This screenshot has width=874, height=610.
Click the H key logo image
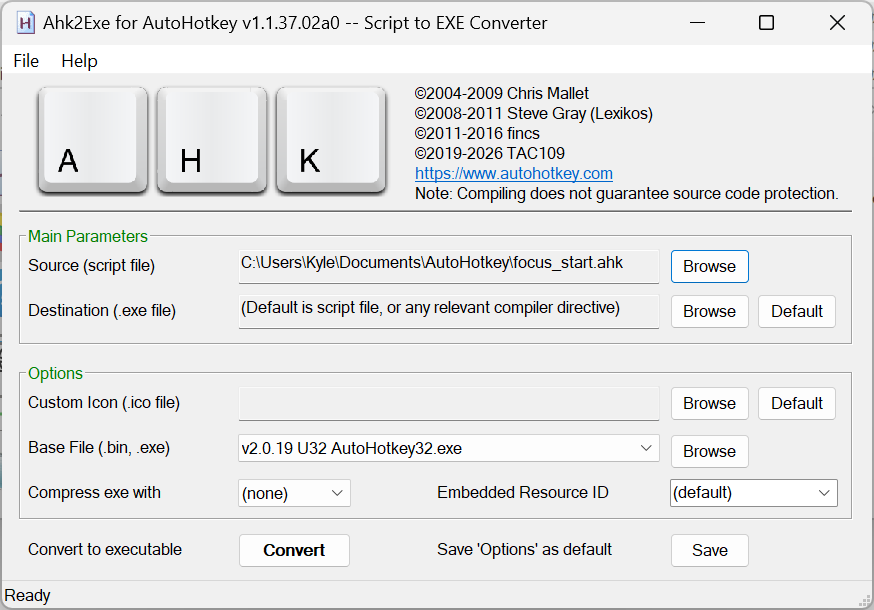point(212,141)
